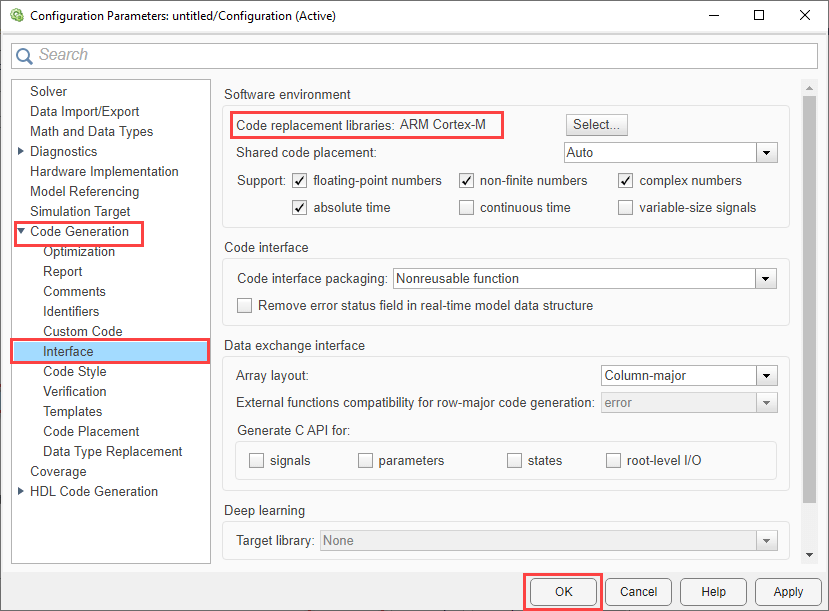Enable variable-size signals support
829x611 pixels.
tap(625, 208)
